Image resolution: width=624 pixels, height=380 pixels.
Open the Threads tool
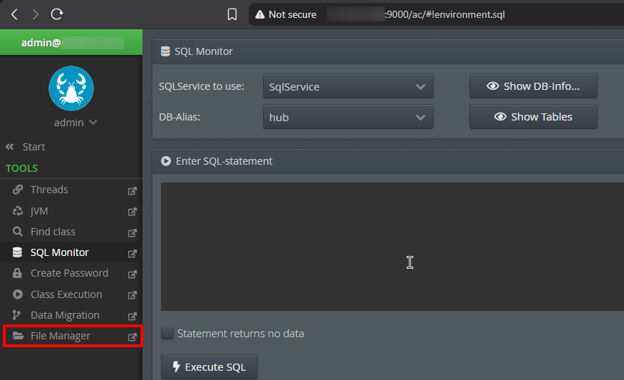(x=49, y=189)
